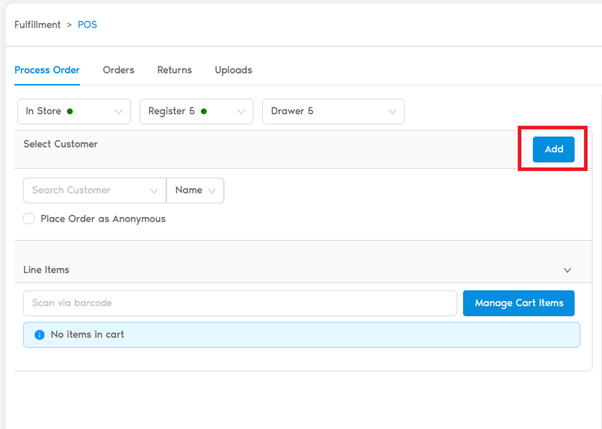Click the No items in cart notice
This screenshot has height=429, width=602.
(x=300, y=335)
